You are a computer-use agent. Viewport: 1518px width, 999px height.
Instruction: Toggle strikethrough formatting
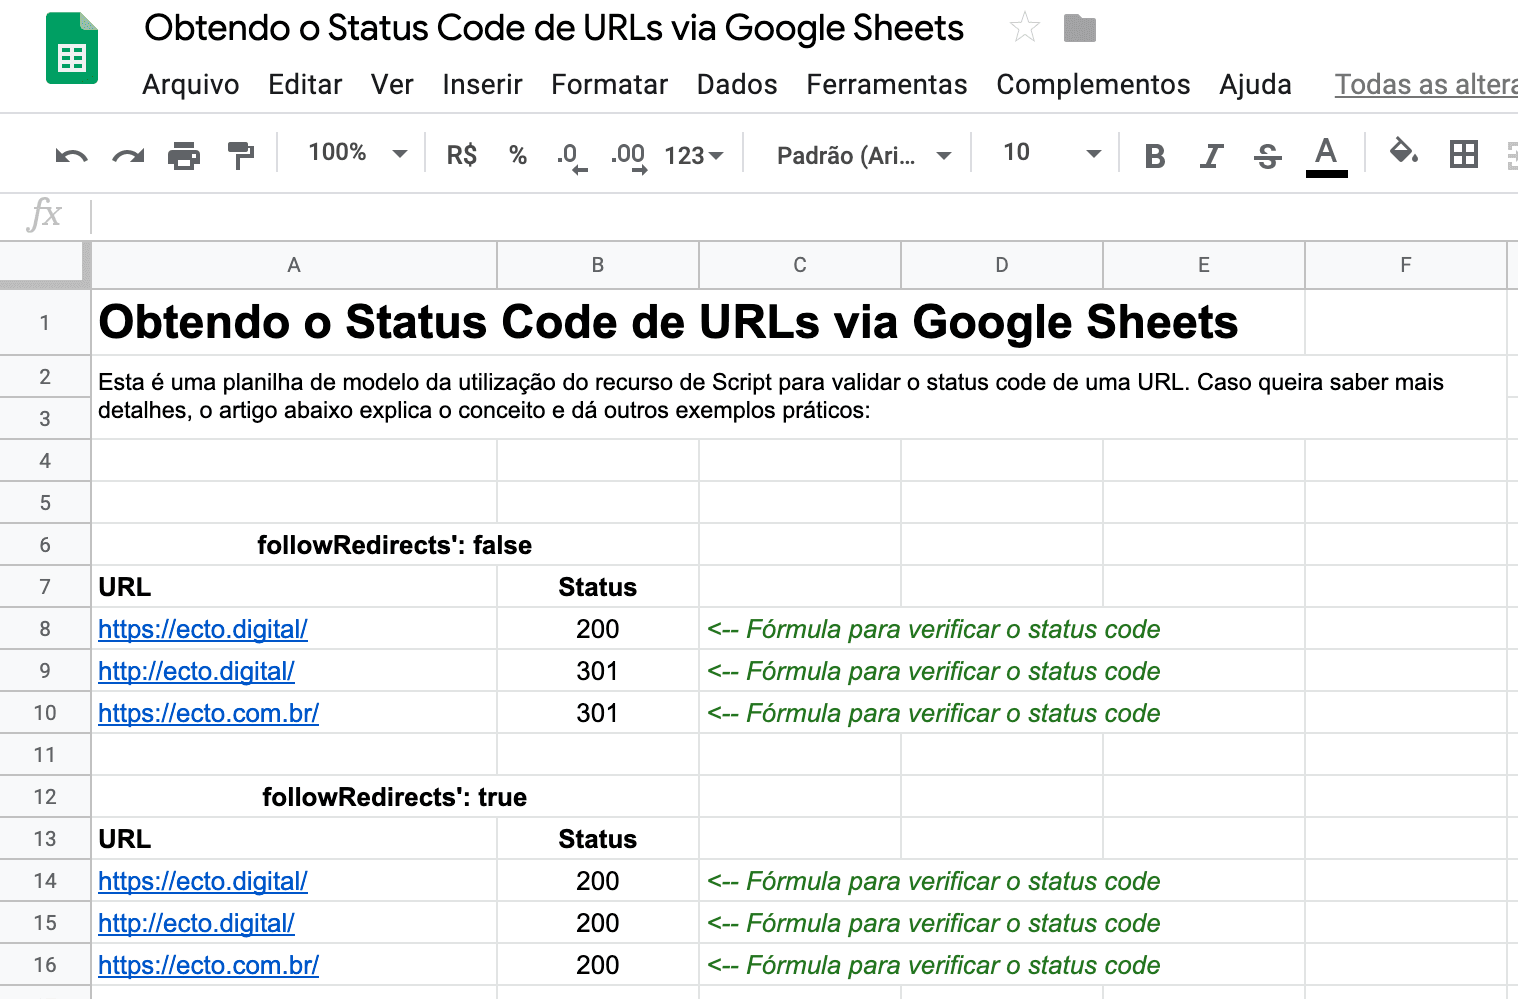1268,156
